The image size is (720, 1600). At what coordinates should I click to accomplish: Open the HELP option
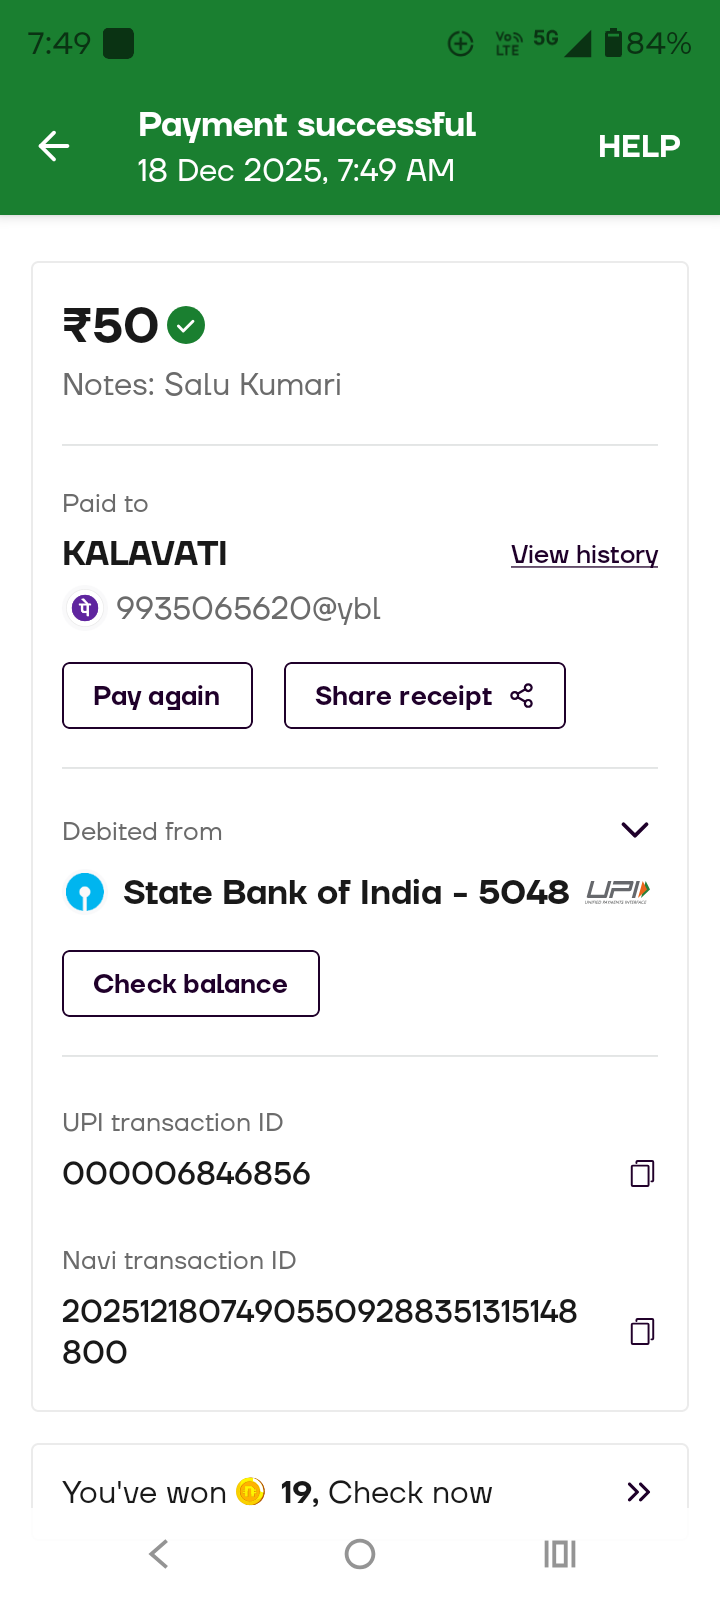point(639,147)
